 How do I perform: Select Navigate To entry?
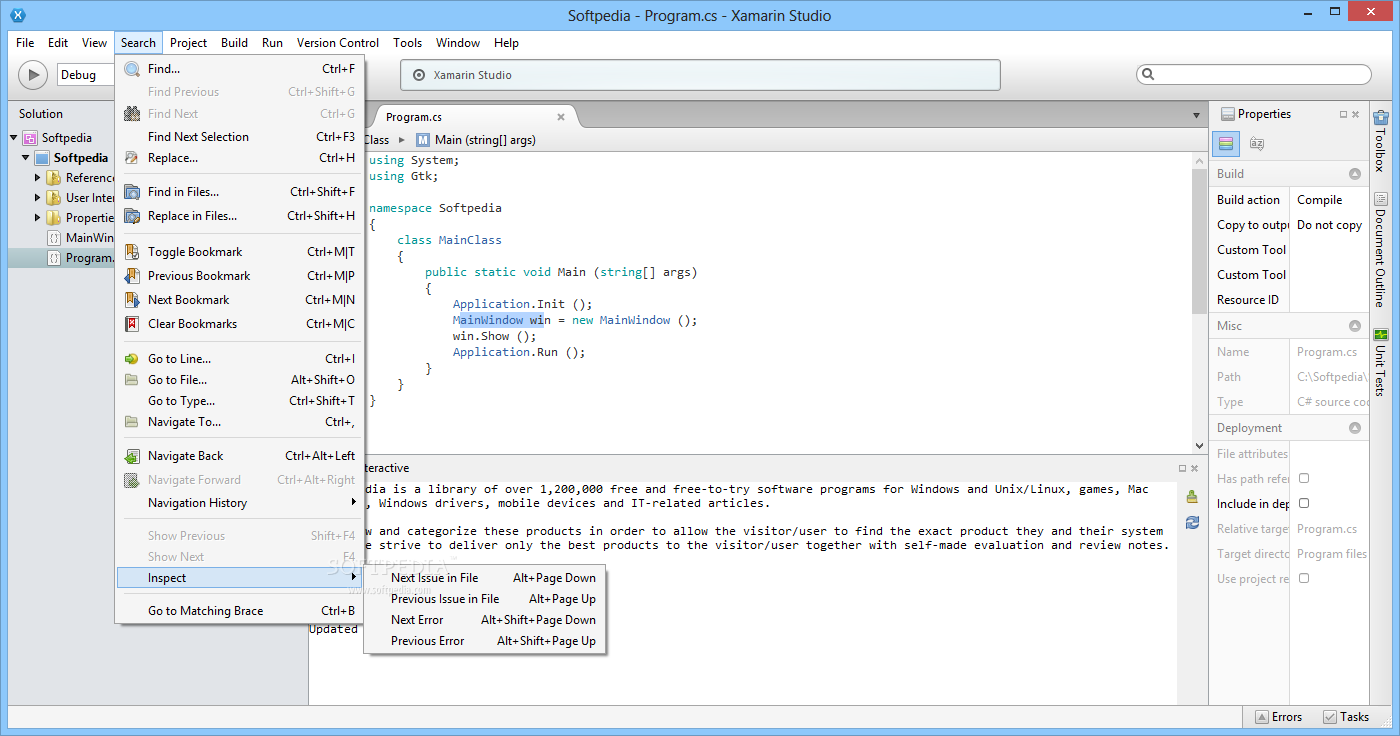(239, 422)
